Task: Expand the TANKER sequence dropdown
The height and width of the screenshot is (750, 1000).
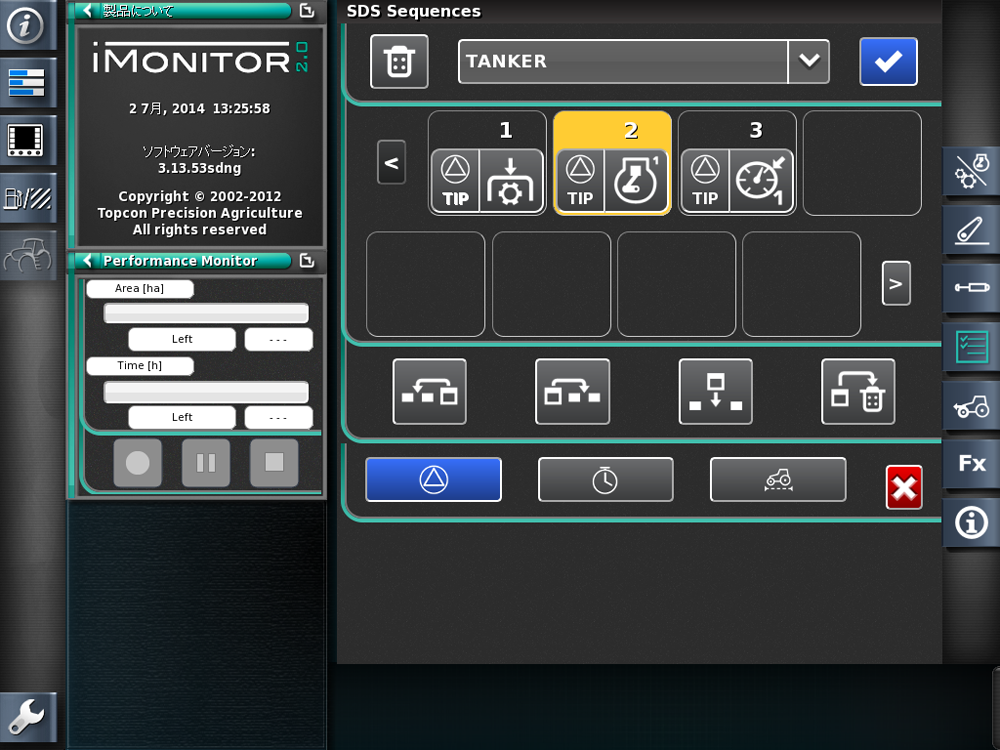Action: coord(809,61)
